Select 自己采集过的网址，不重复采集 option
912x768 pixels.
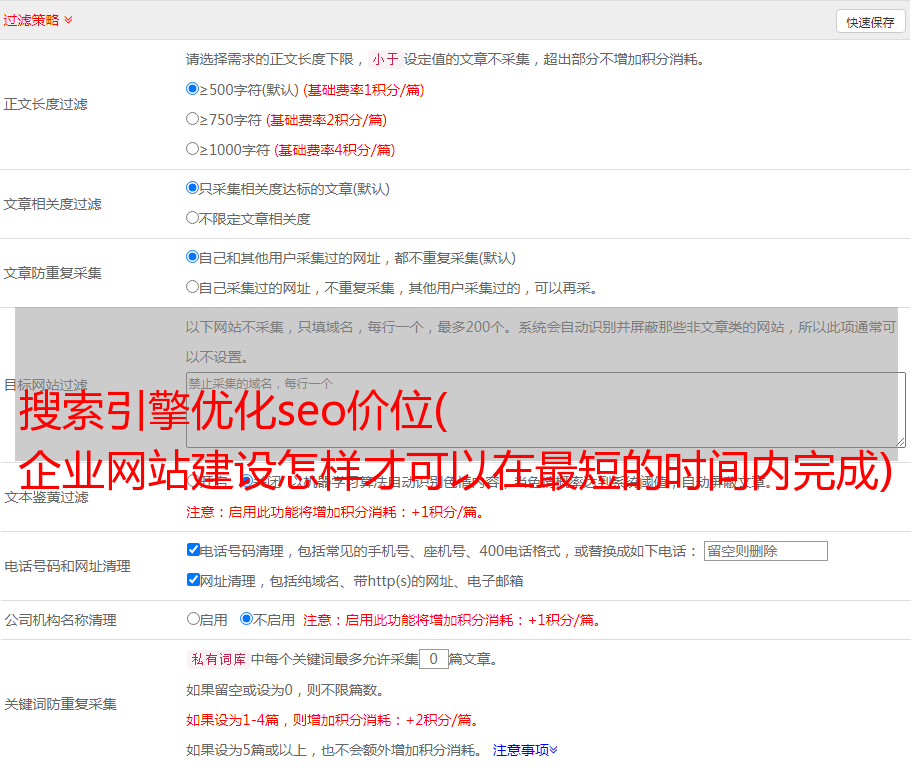pos(192,287)
